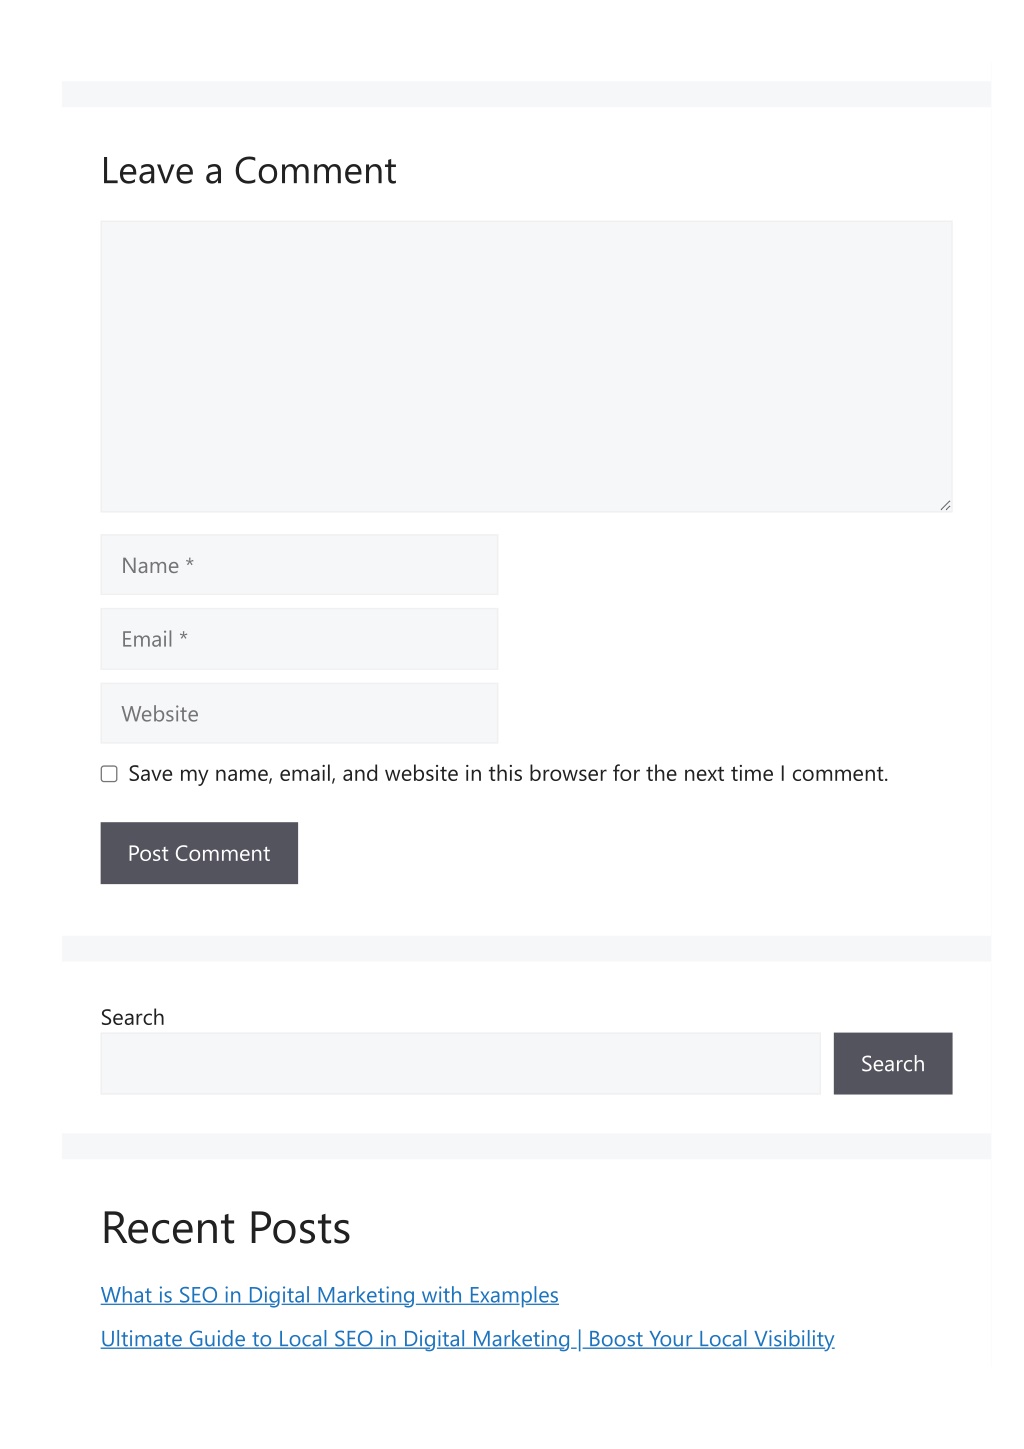Screen dimensions: 1024x1449
Task: Click the Search label above the field
Action: pos(133,1017)
